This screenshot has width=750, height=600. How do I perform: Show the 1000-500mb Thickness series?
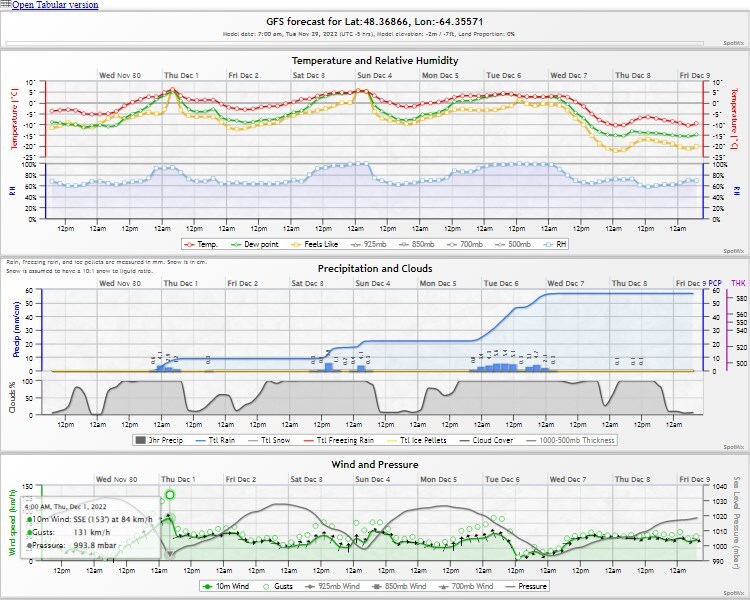(x=570, y=440)
